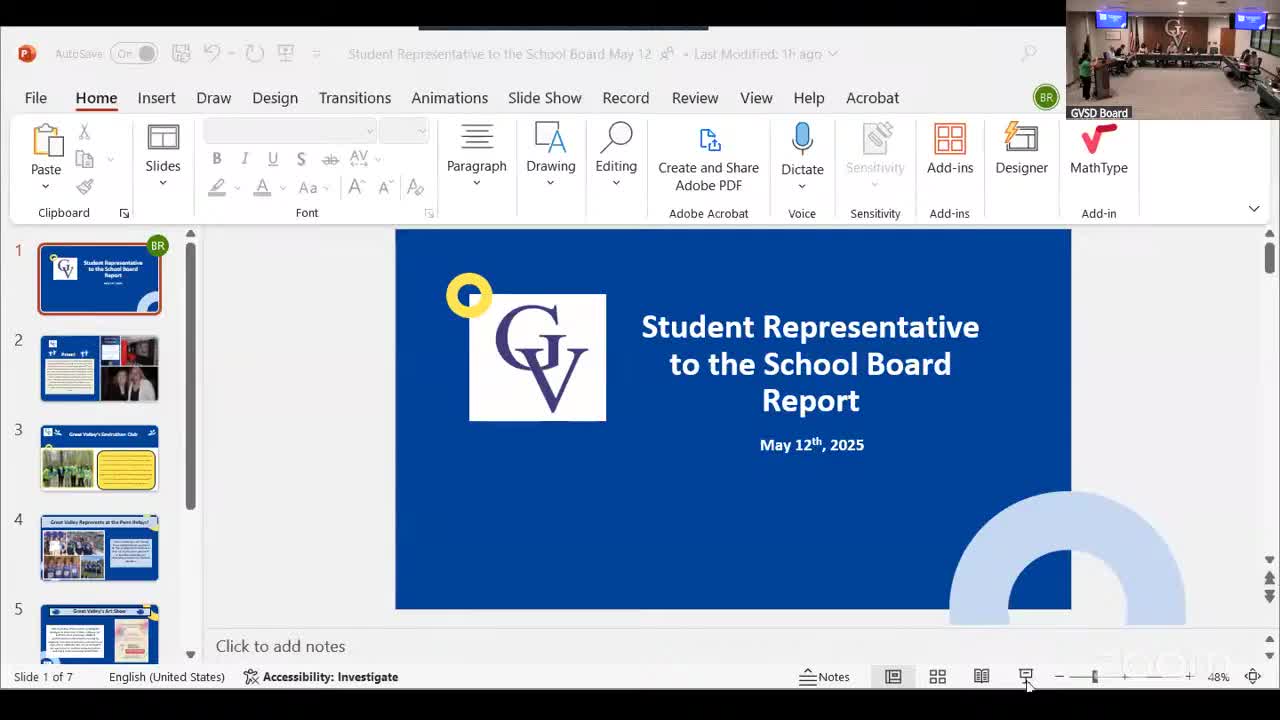Click Accessibility: Investigate in status bar
Viewport: 1280px width, 720px height.
coord(320,677)
